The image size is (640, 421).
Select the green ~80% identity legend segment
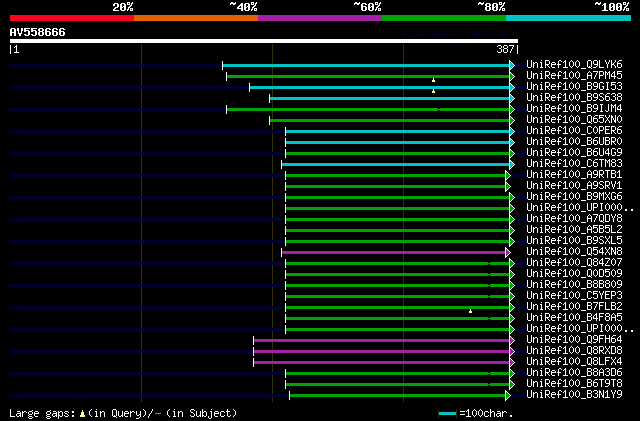[x=444, y=18]
